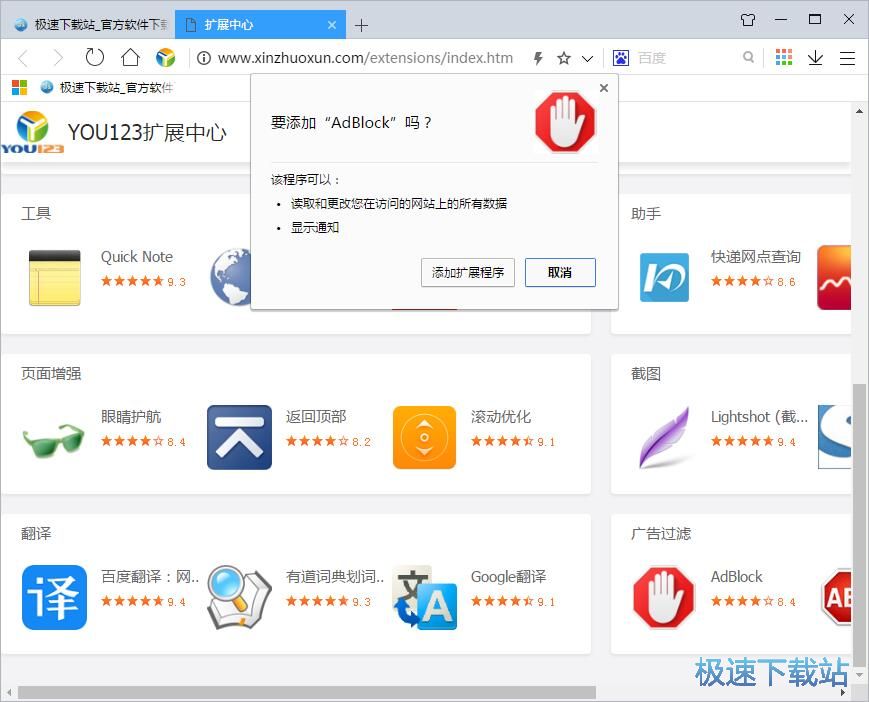Click the globe extension icon
Image resolution: width=869 pixels, height=702 pixels.
(230, 277)
